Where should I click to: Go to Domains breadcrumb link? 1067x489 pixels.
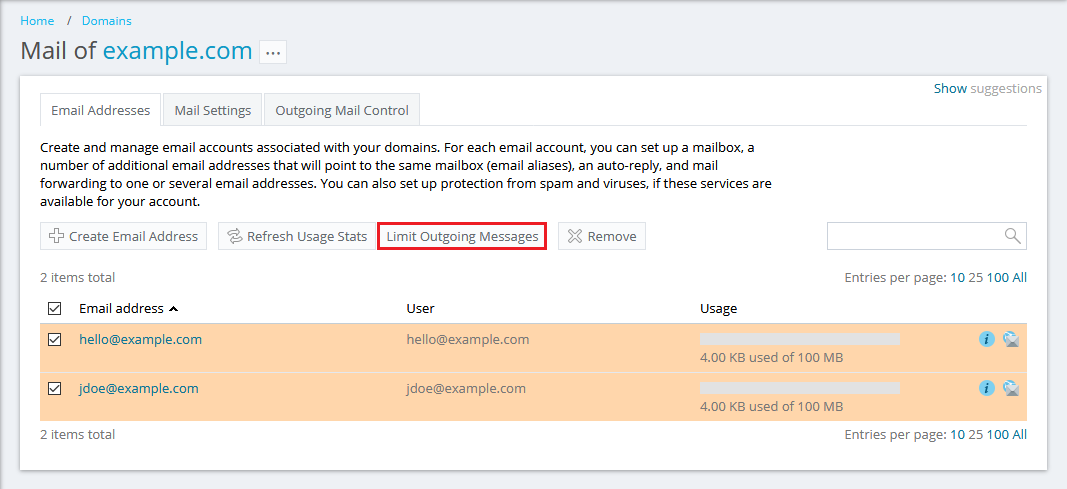(x=106, y=20)
